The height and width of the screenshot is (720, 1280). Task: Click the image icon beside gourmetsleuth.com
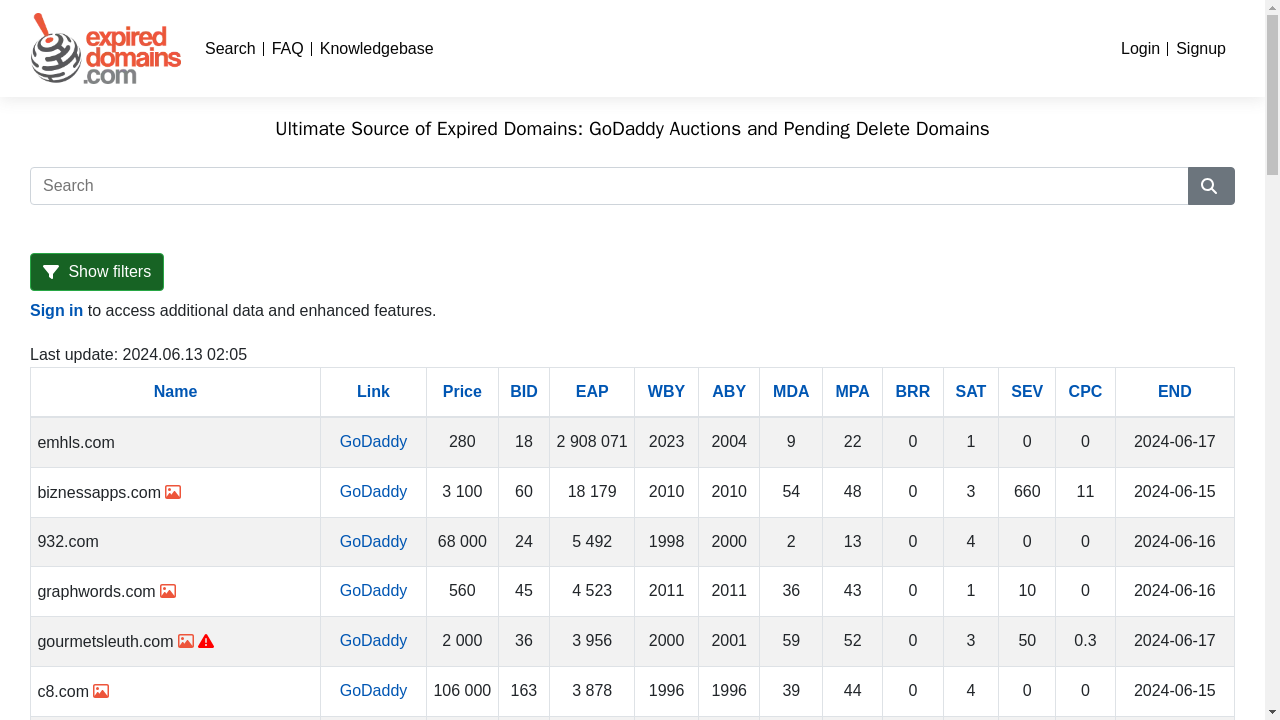point(186,641)
